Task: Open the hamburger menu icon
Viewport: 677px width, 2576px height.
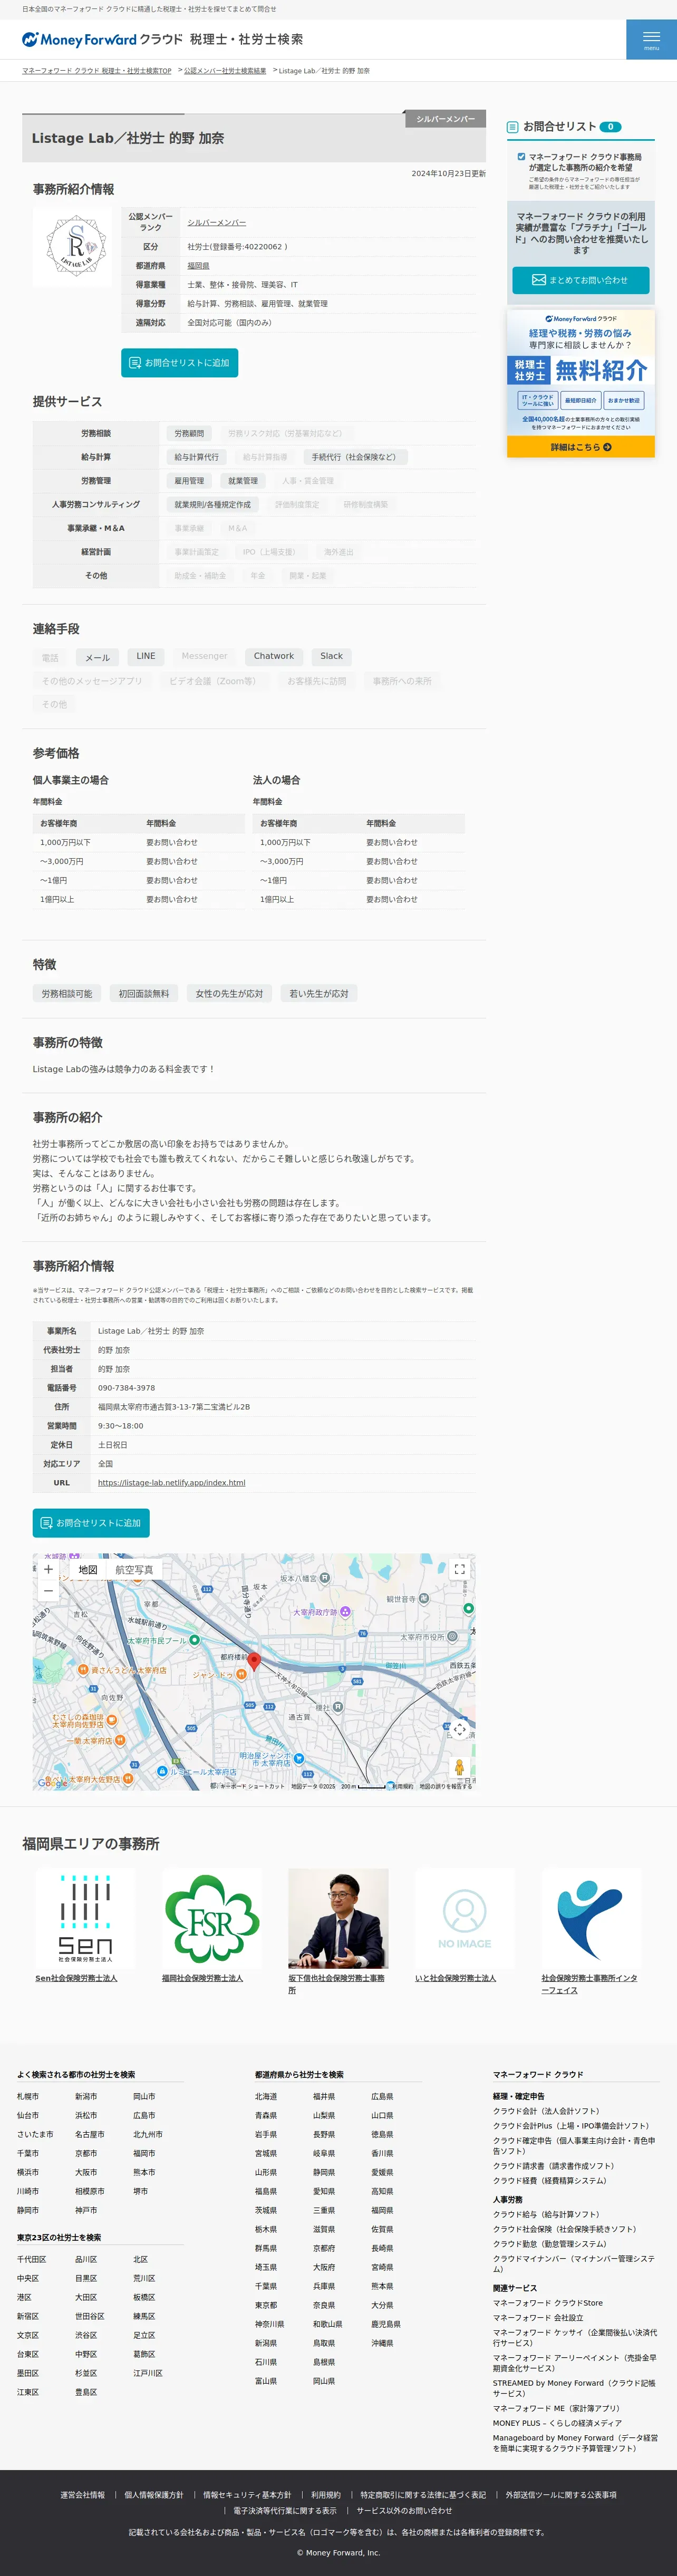Action: point(651,40)
